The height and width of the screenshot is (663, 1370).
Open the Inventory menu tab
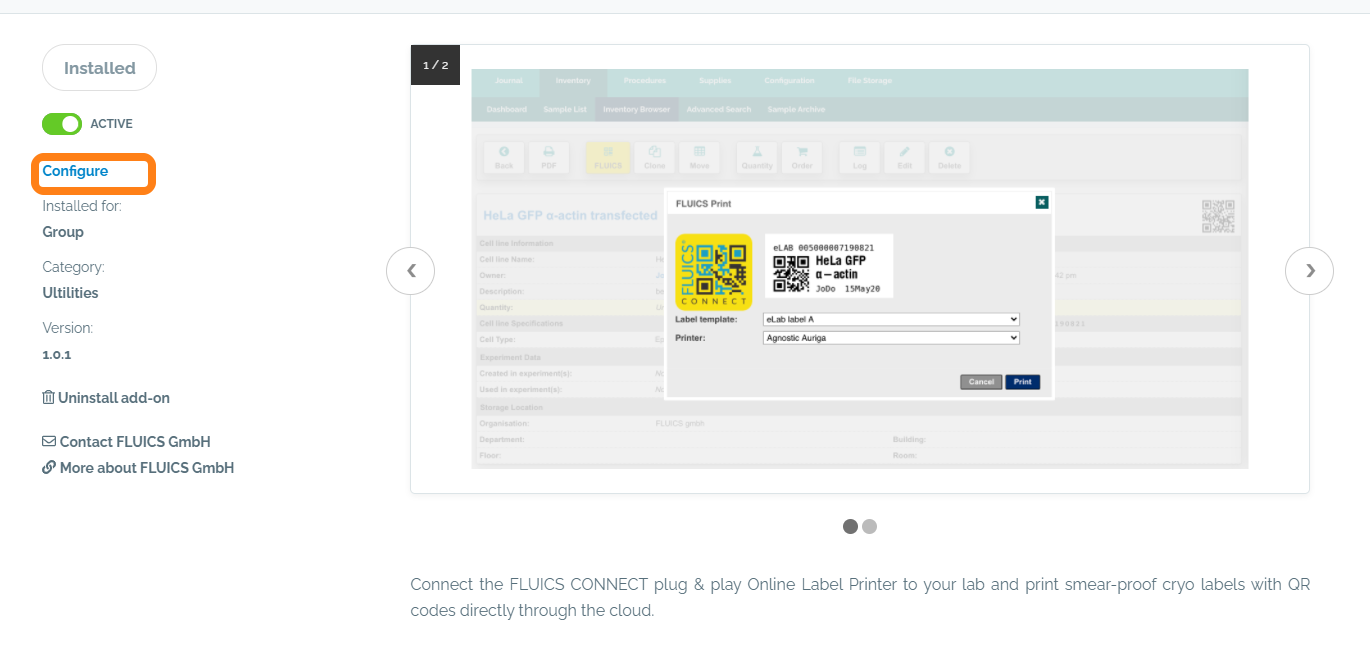tap(573, 81)
